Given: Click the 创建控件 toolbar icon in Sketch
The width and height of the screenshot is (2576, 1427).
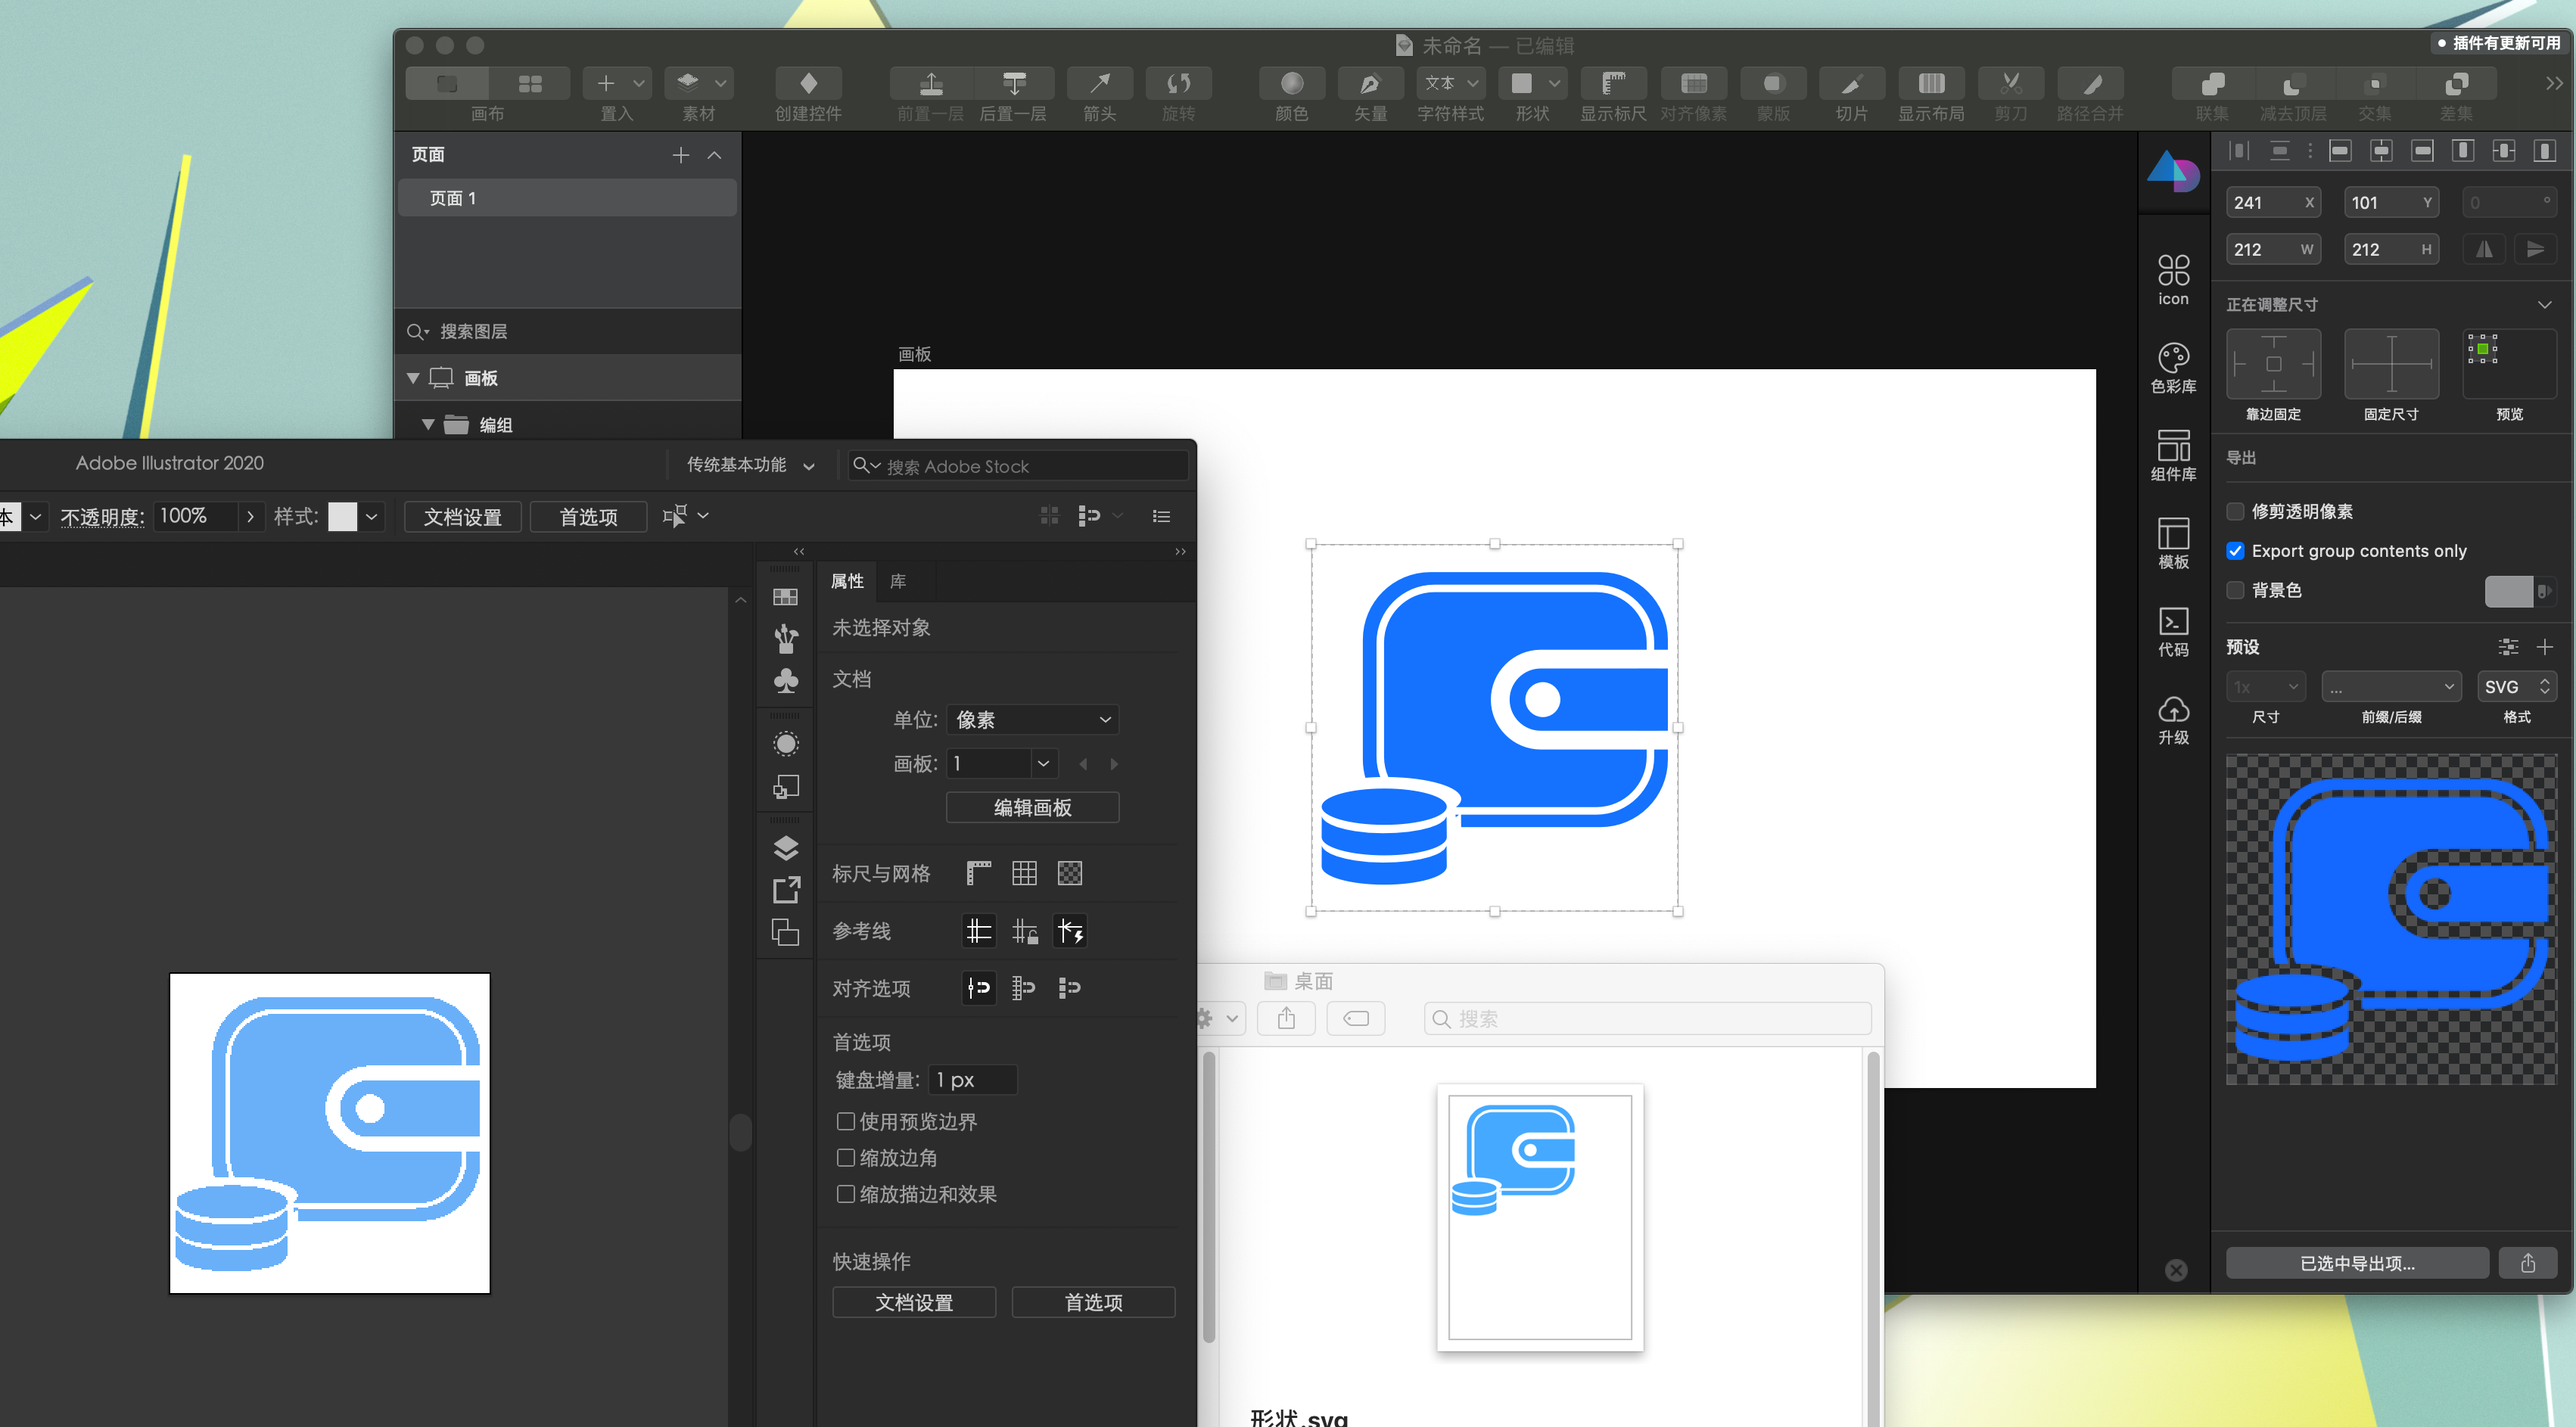Looking at the screenshot, I should tap(808, 83).
